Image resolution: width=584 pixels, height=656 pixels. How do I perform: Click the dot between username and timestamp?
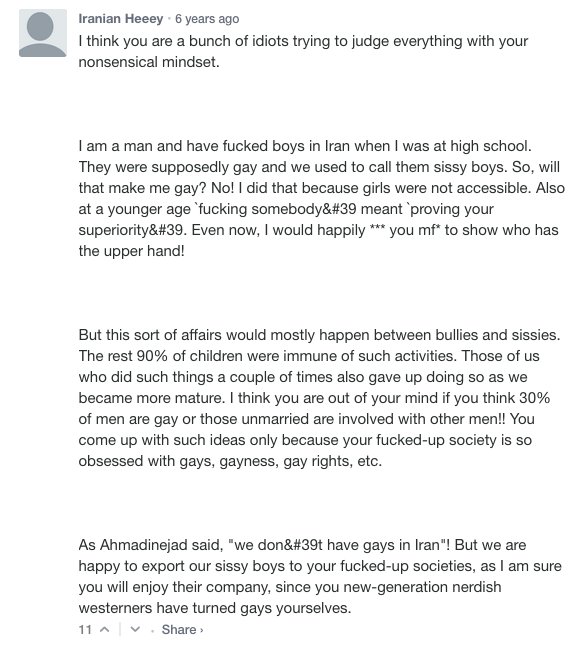pyautogui.click(x=169, y=19)
